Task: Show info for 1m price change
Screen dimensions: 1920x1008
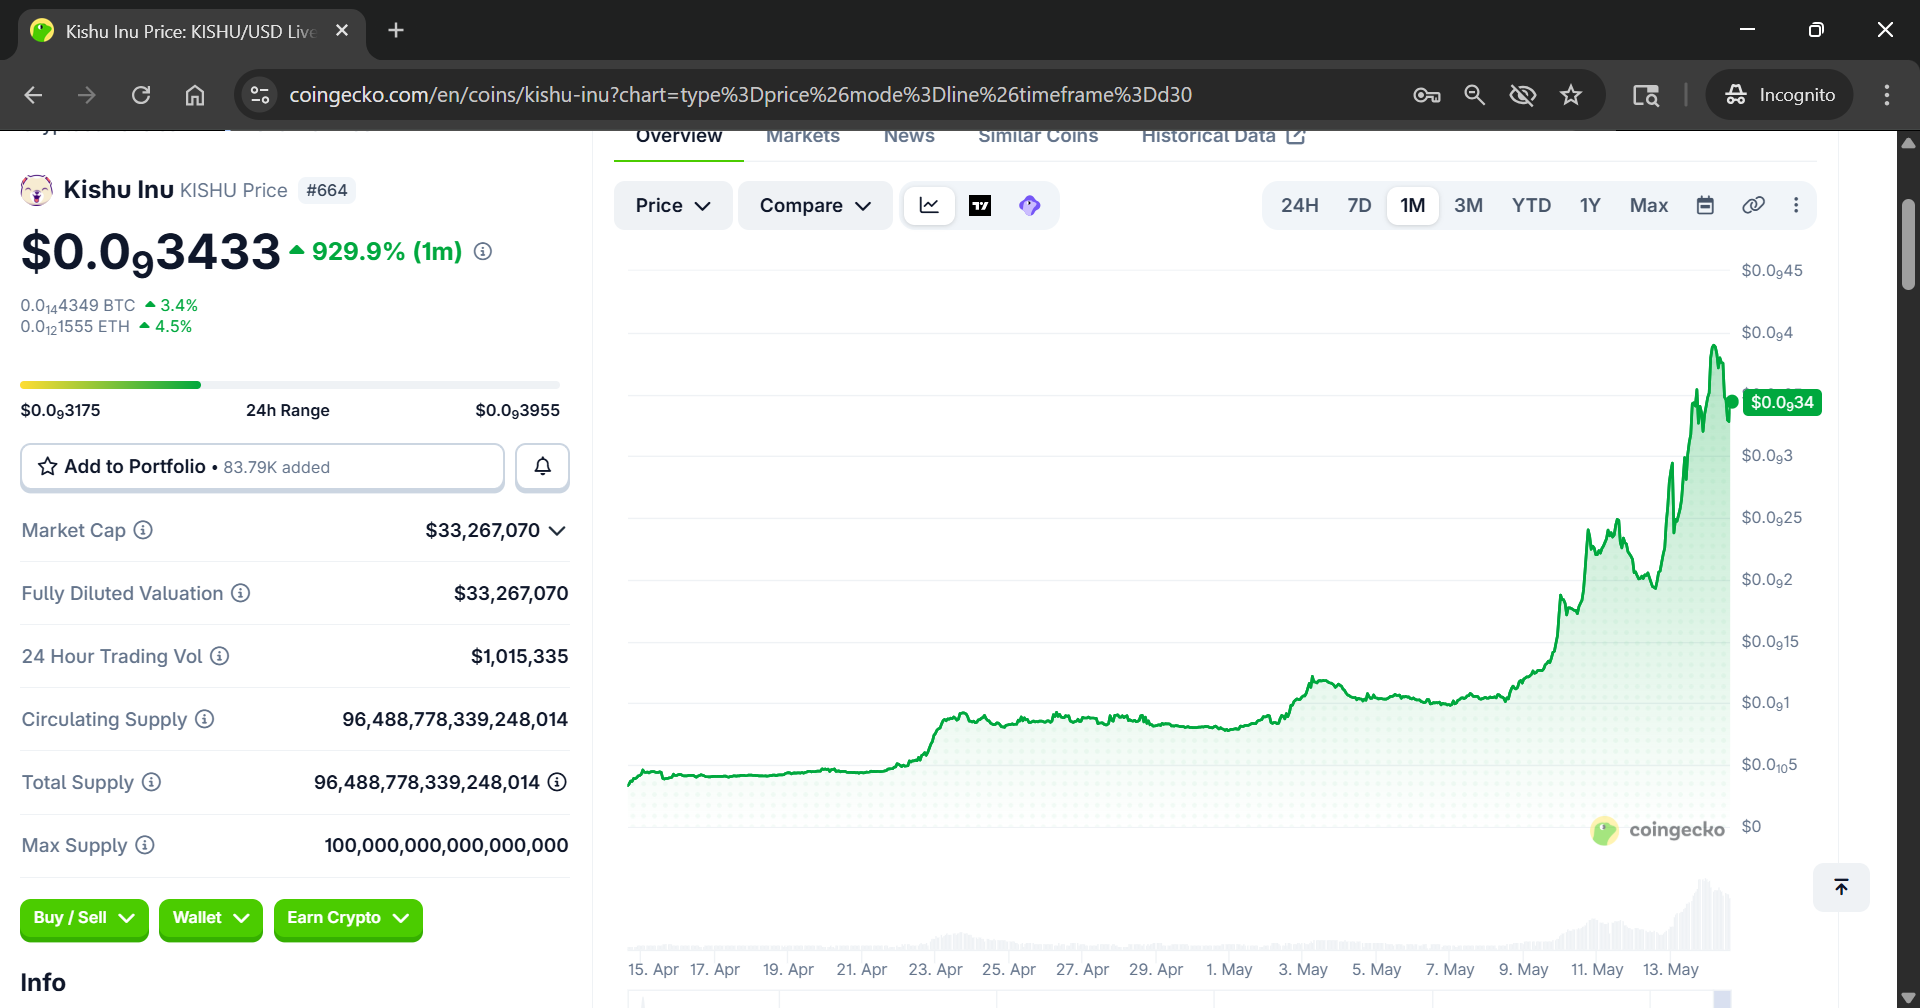Action: (x=483, y=252)
